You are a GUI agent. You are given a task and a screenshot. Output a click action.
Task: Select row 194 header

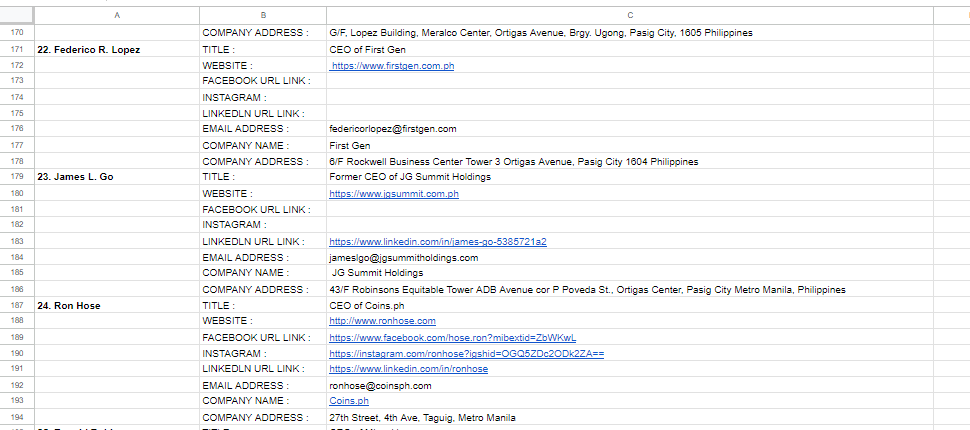(x=17, y=417)
